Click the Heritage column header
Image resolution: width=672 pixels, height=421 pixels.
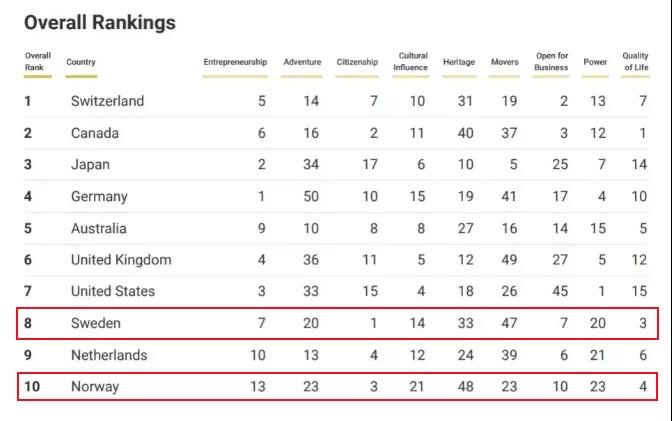click(x=458, y=62)
